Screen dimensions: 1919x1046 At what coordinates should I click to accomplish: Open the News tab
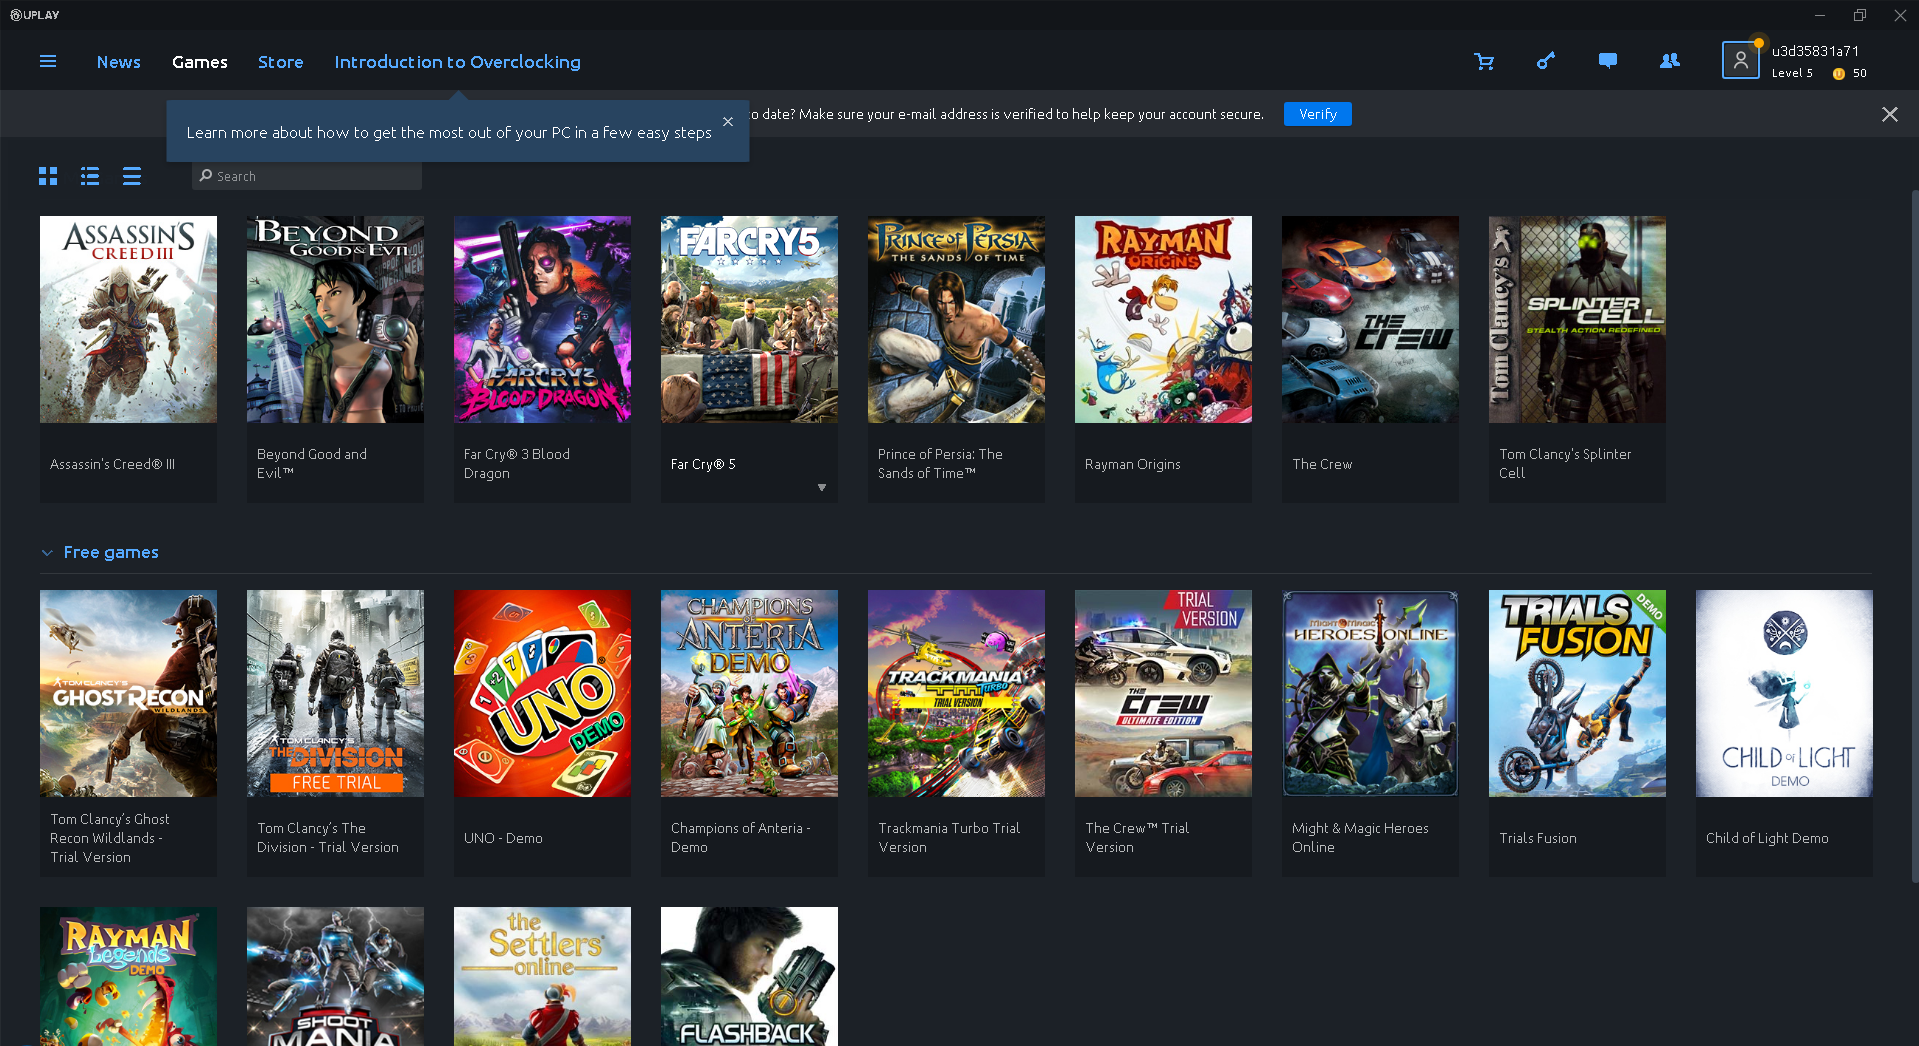pos(119,62)
